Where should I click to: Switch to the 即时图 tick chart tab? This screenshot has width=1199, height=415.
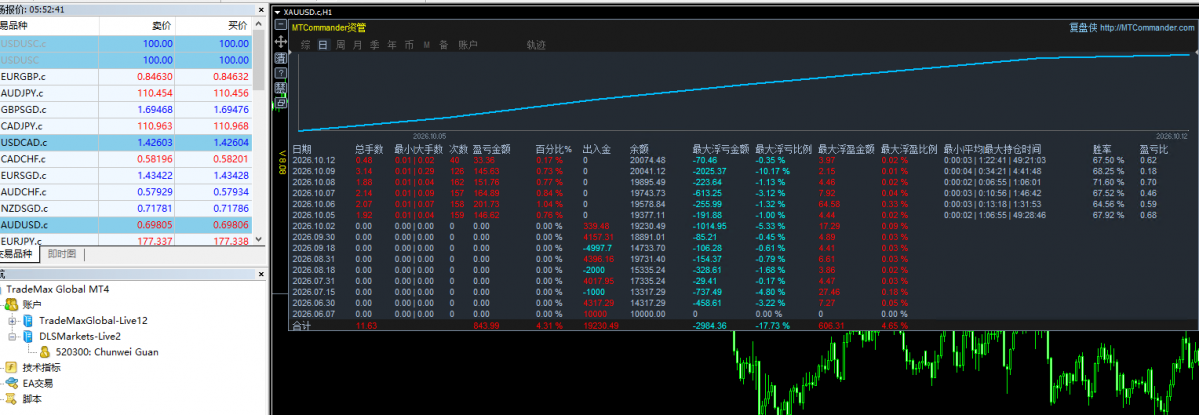click(x=62, y=255)
